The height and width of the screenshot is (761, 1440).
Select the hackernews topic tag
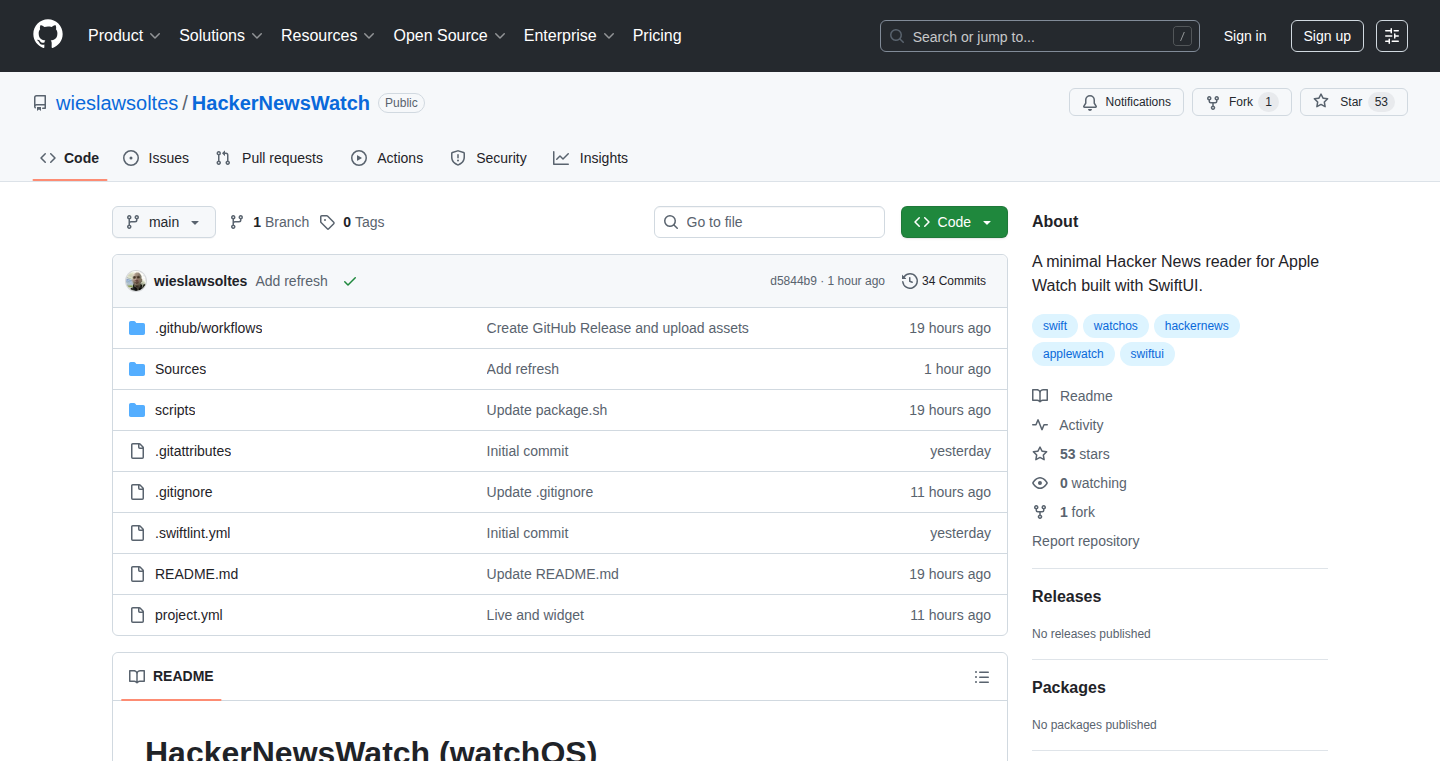pos(1197,326)
